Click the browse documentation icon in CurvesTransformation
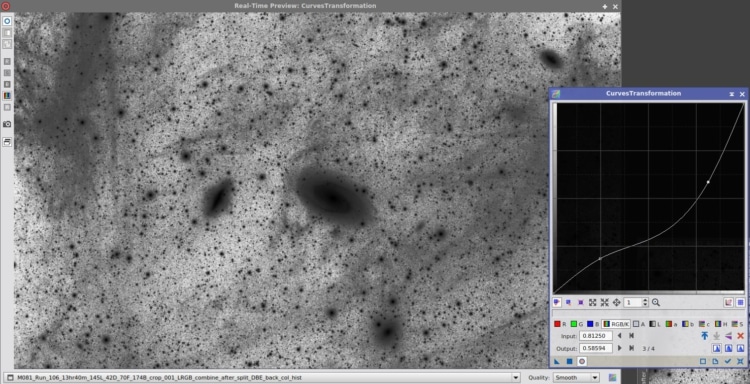Image resolution: width=750 pixels, height=384 pixels. point(716,362)
